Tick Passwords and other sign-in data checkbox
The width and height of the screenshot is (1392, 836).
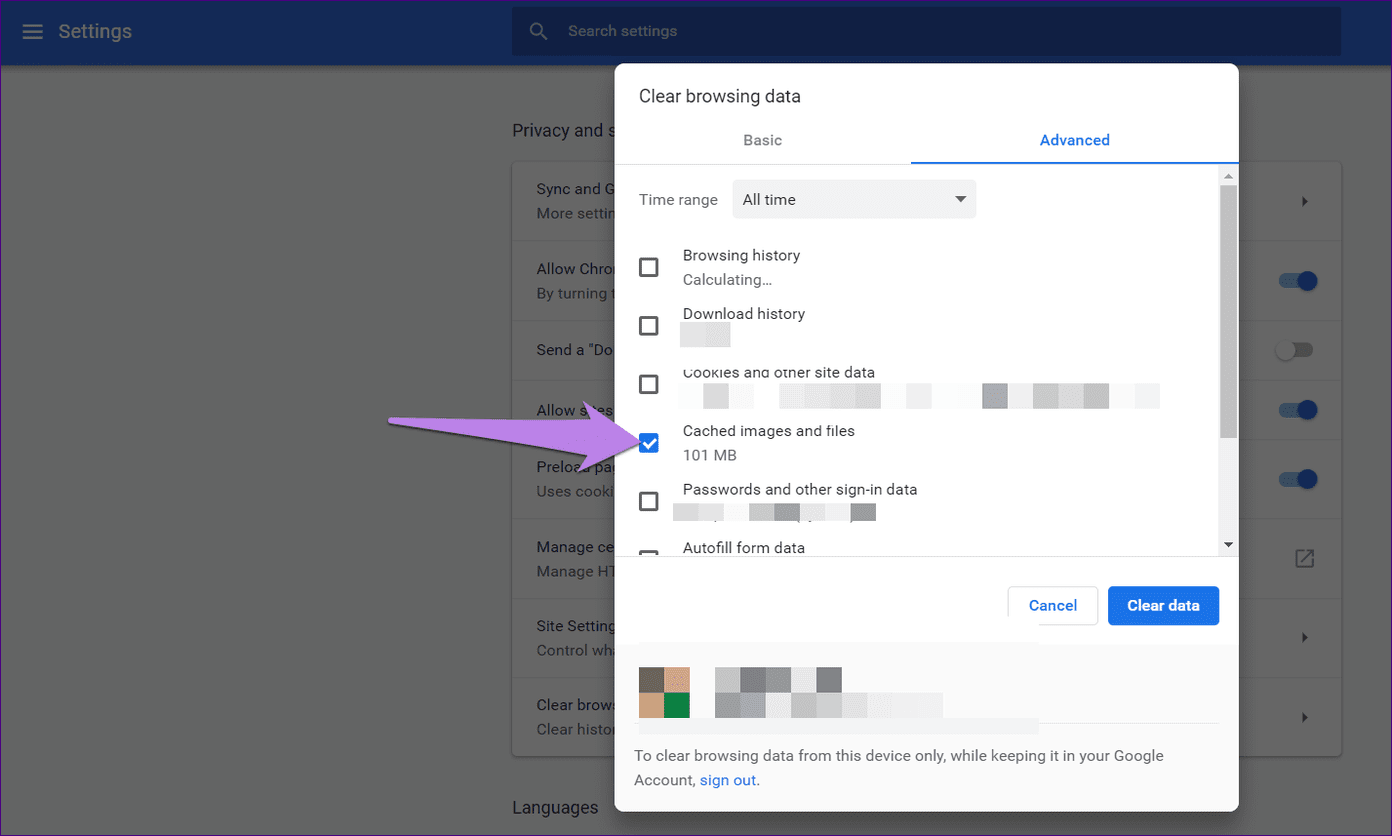(649, 501)
